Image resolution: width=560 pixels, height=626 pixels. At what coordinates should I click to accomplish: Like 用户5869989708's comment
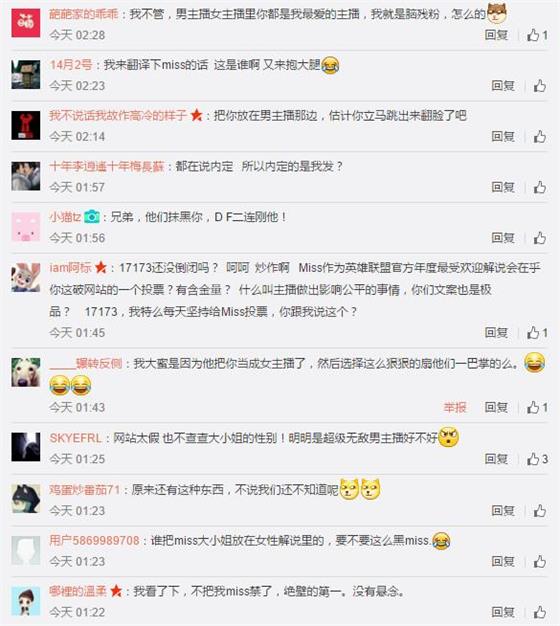540,561
